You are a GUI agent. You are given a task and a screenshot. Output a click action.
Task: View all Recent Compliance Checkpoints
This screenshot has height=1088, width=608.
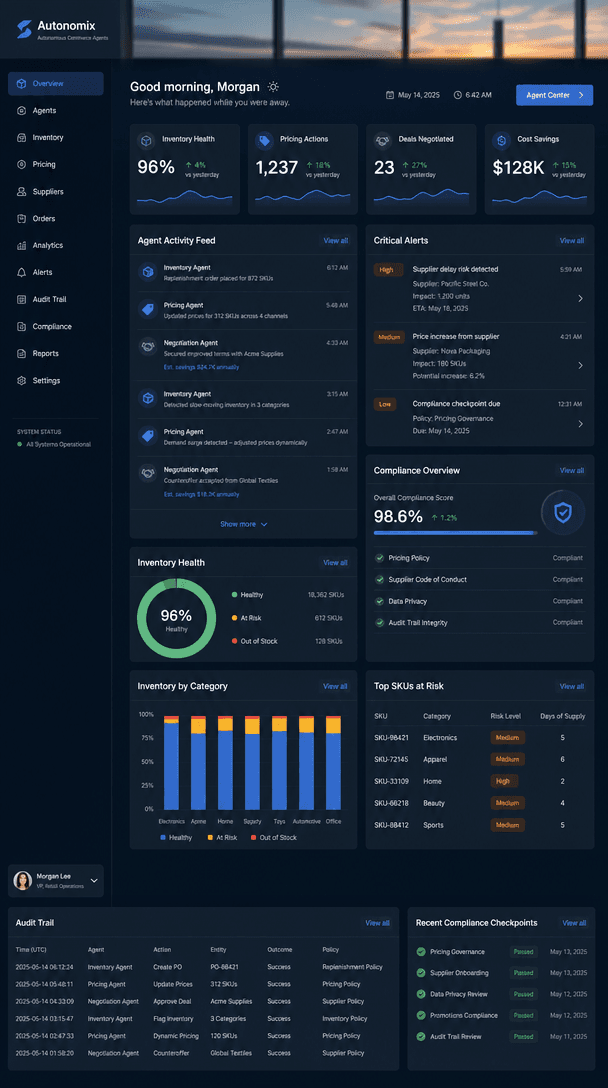[574, 923]
